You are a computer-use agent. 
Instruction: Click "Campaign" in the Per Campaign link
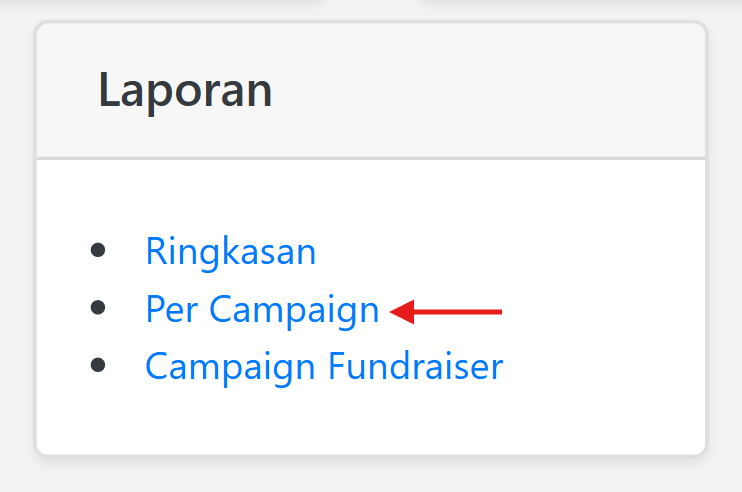pos(294,310)
